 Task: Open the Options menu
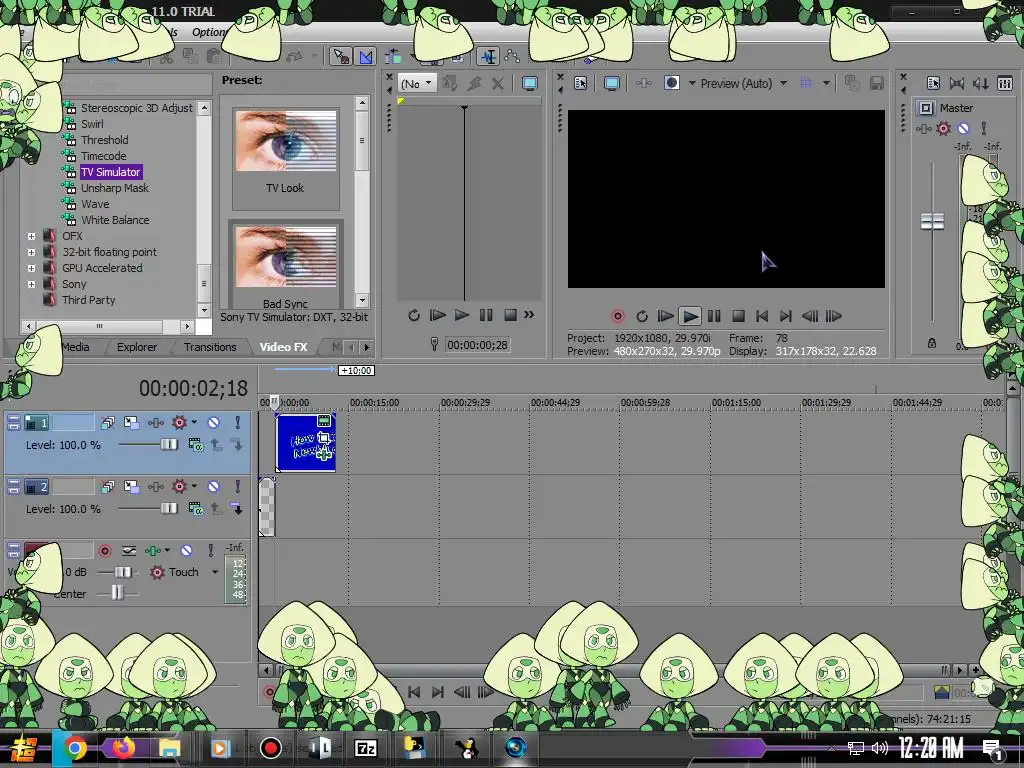coord(209,32)
